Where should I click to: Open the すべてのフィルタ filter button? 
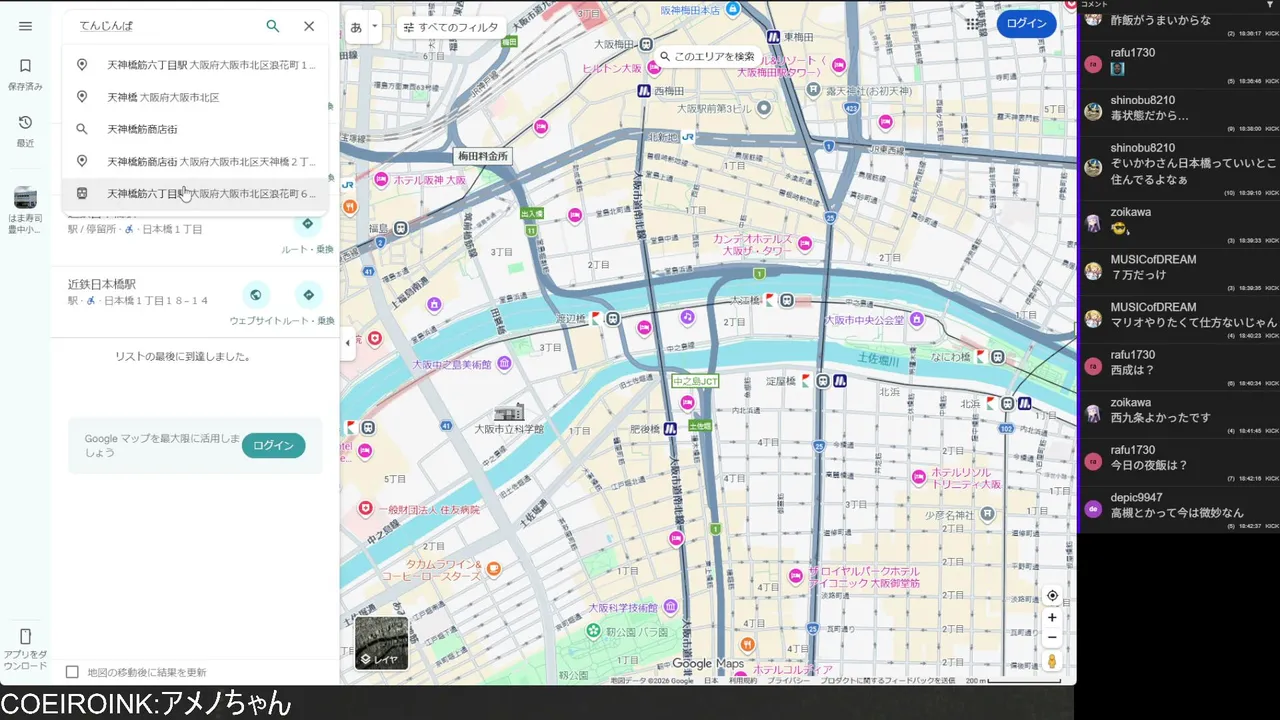tap(451, 28)
